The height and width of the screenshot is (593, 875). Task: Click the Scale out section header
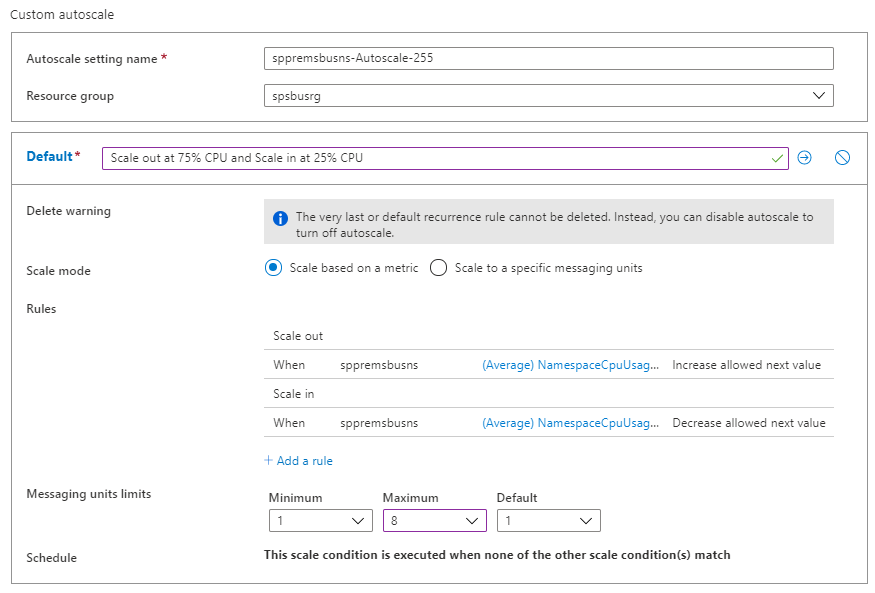click(x=298, y=336)
